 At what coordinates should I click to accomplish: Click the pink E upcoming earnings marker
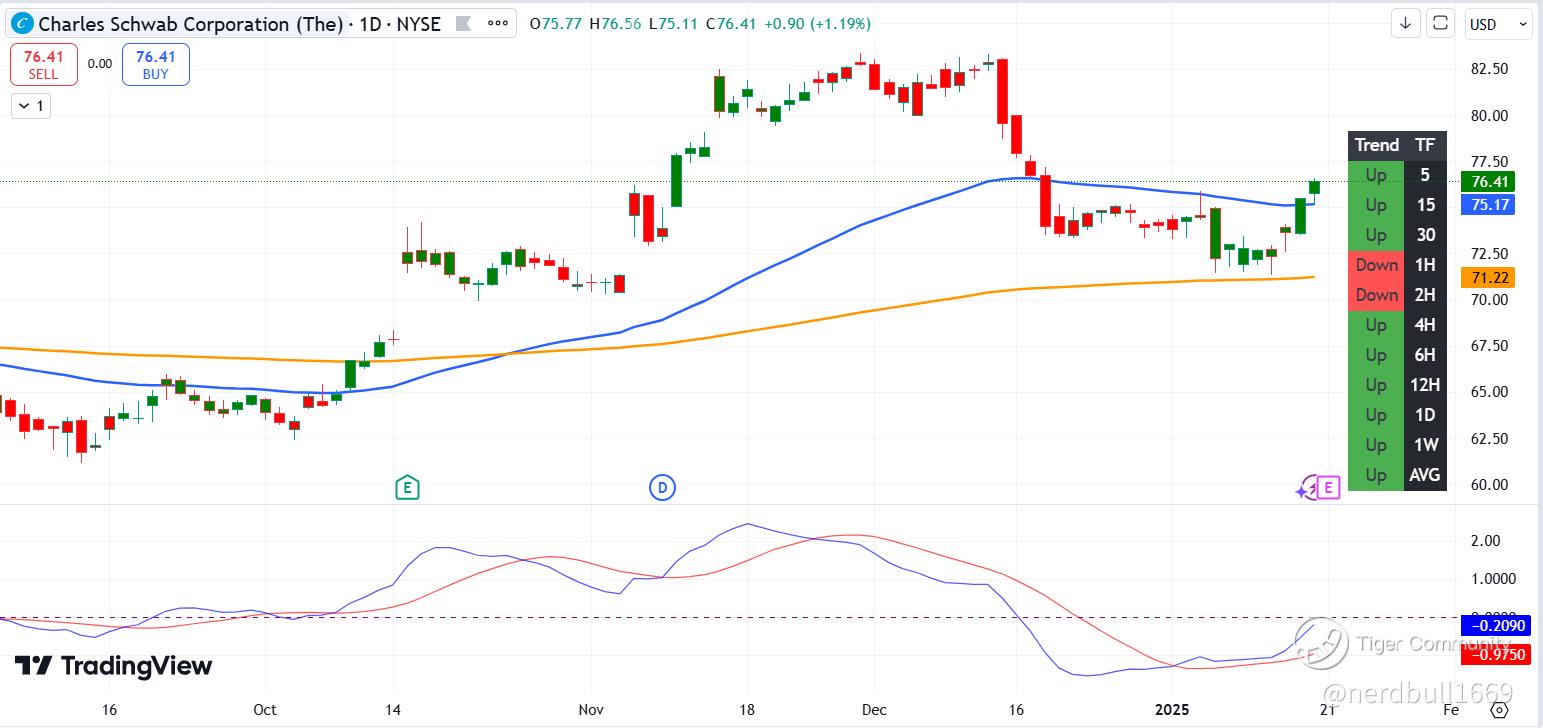[x=1328, y=488]
